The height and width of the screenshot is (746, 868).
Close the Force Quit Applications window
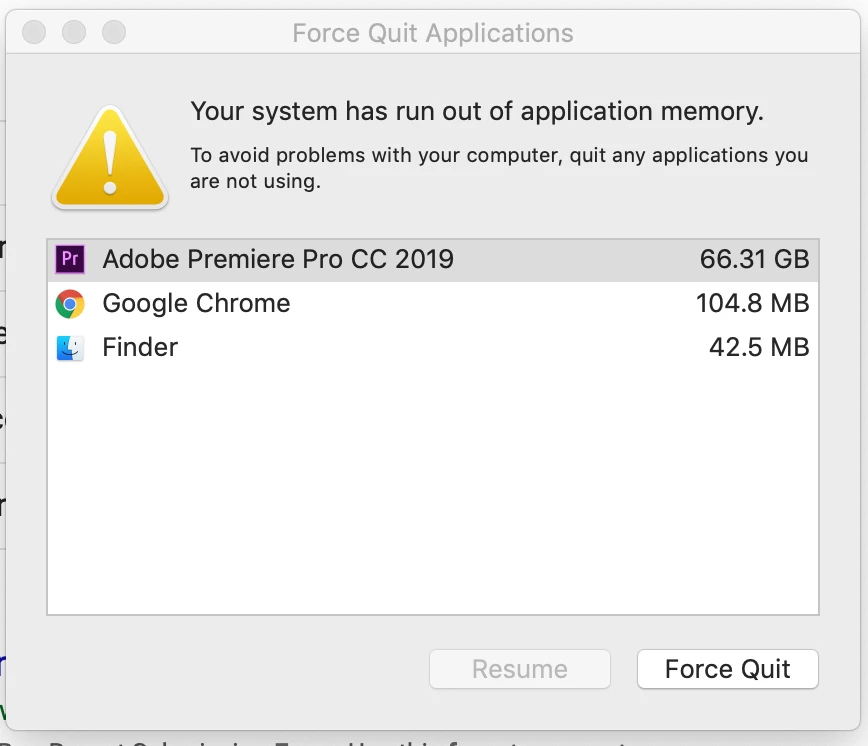tap(34, 33)
